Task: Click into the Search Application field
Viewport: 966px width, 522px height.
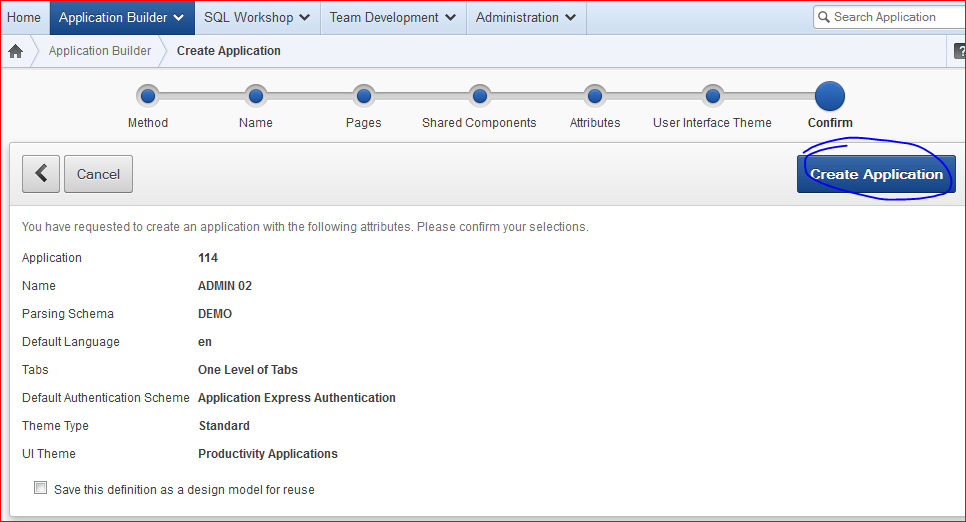Action: (890, 17)
